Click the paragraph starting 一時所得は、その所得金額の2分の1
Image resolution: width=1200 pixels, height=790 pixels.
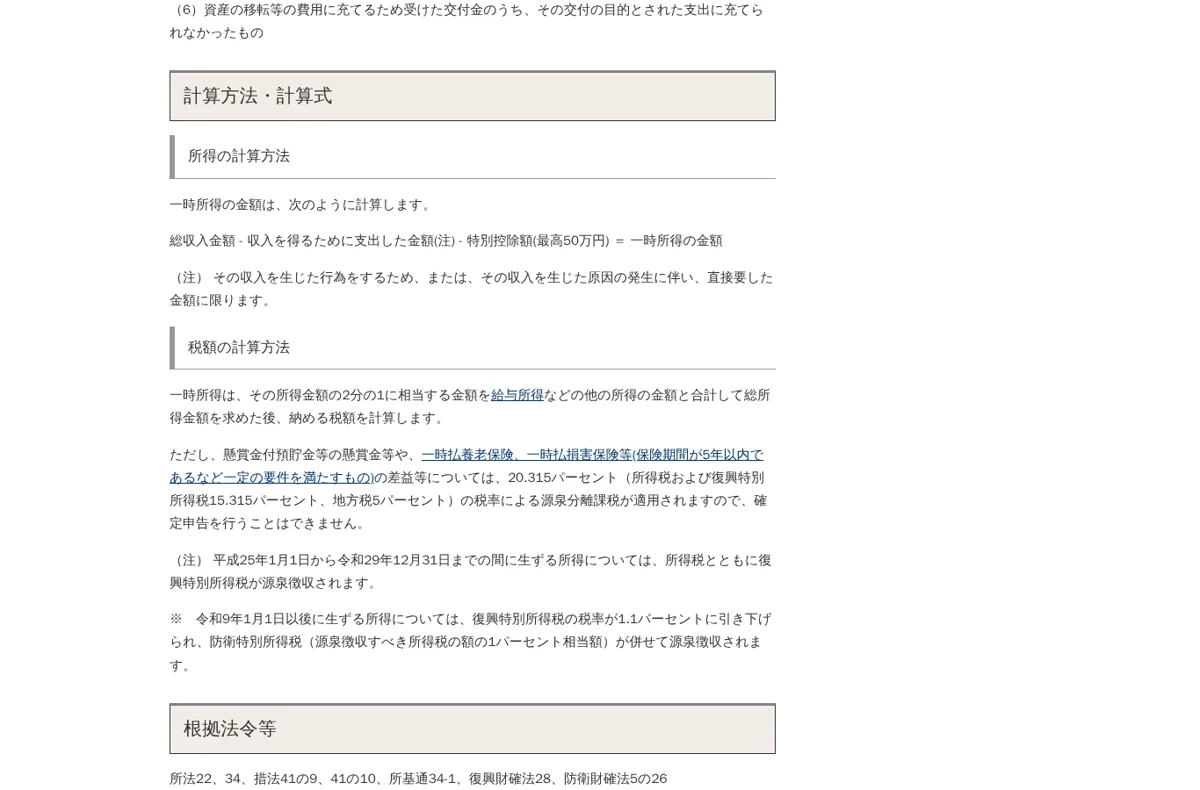tap(470, 407)
